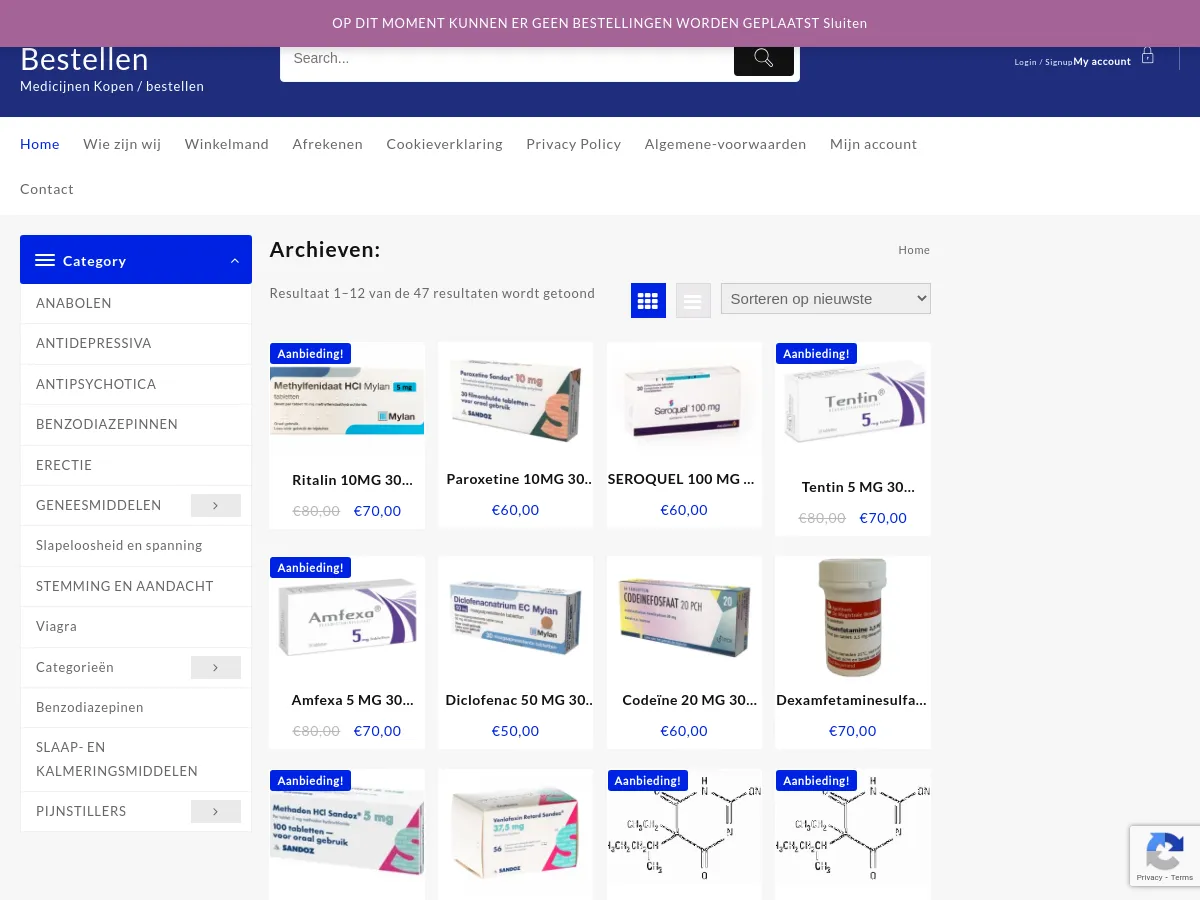Expand the GENEESMIDDELEN subcategory arrow

[216, 506]
